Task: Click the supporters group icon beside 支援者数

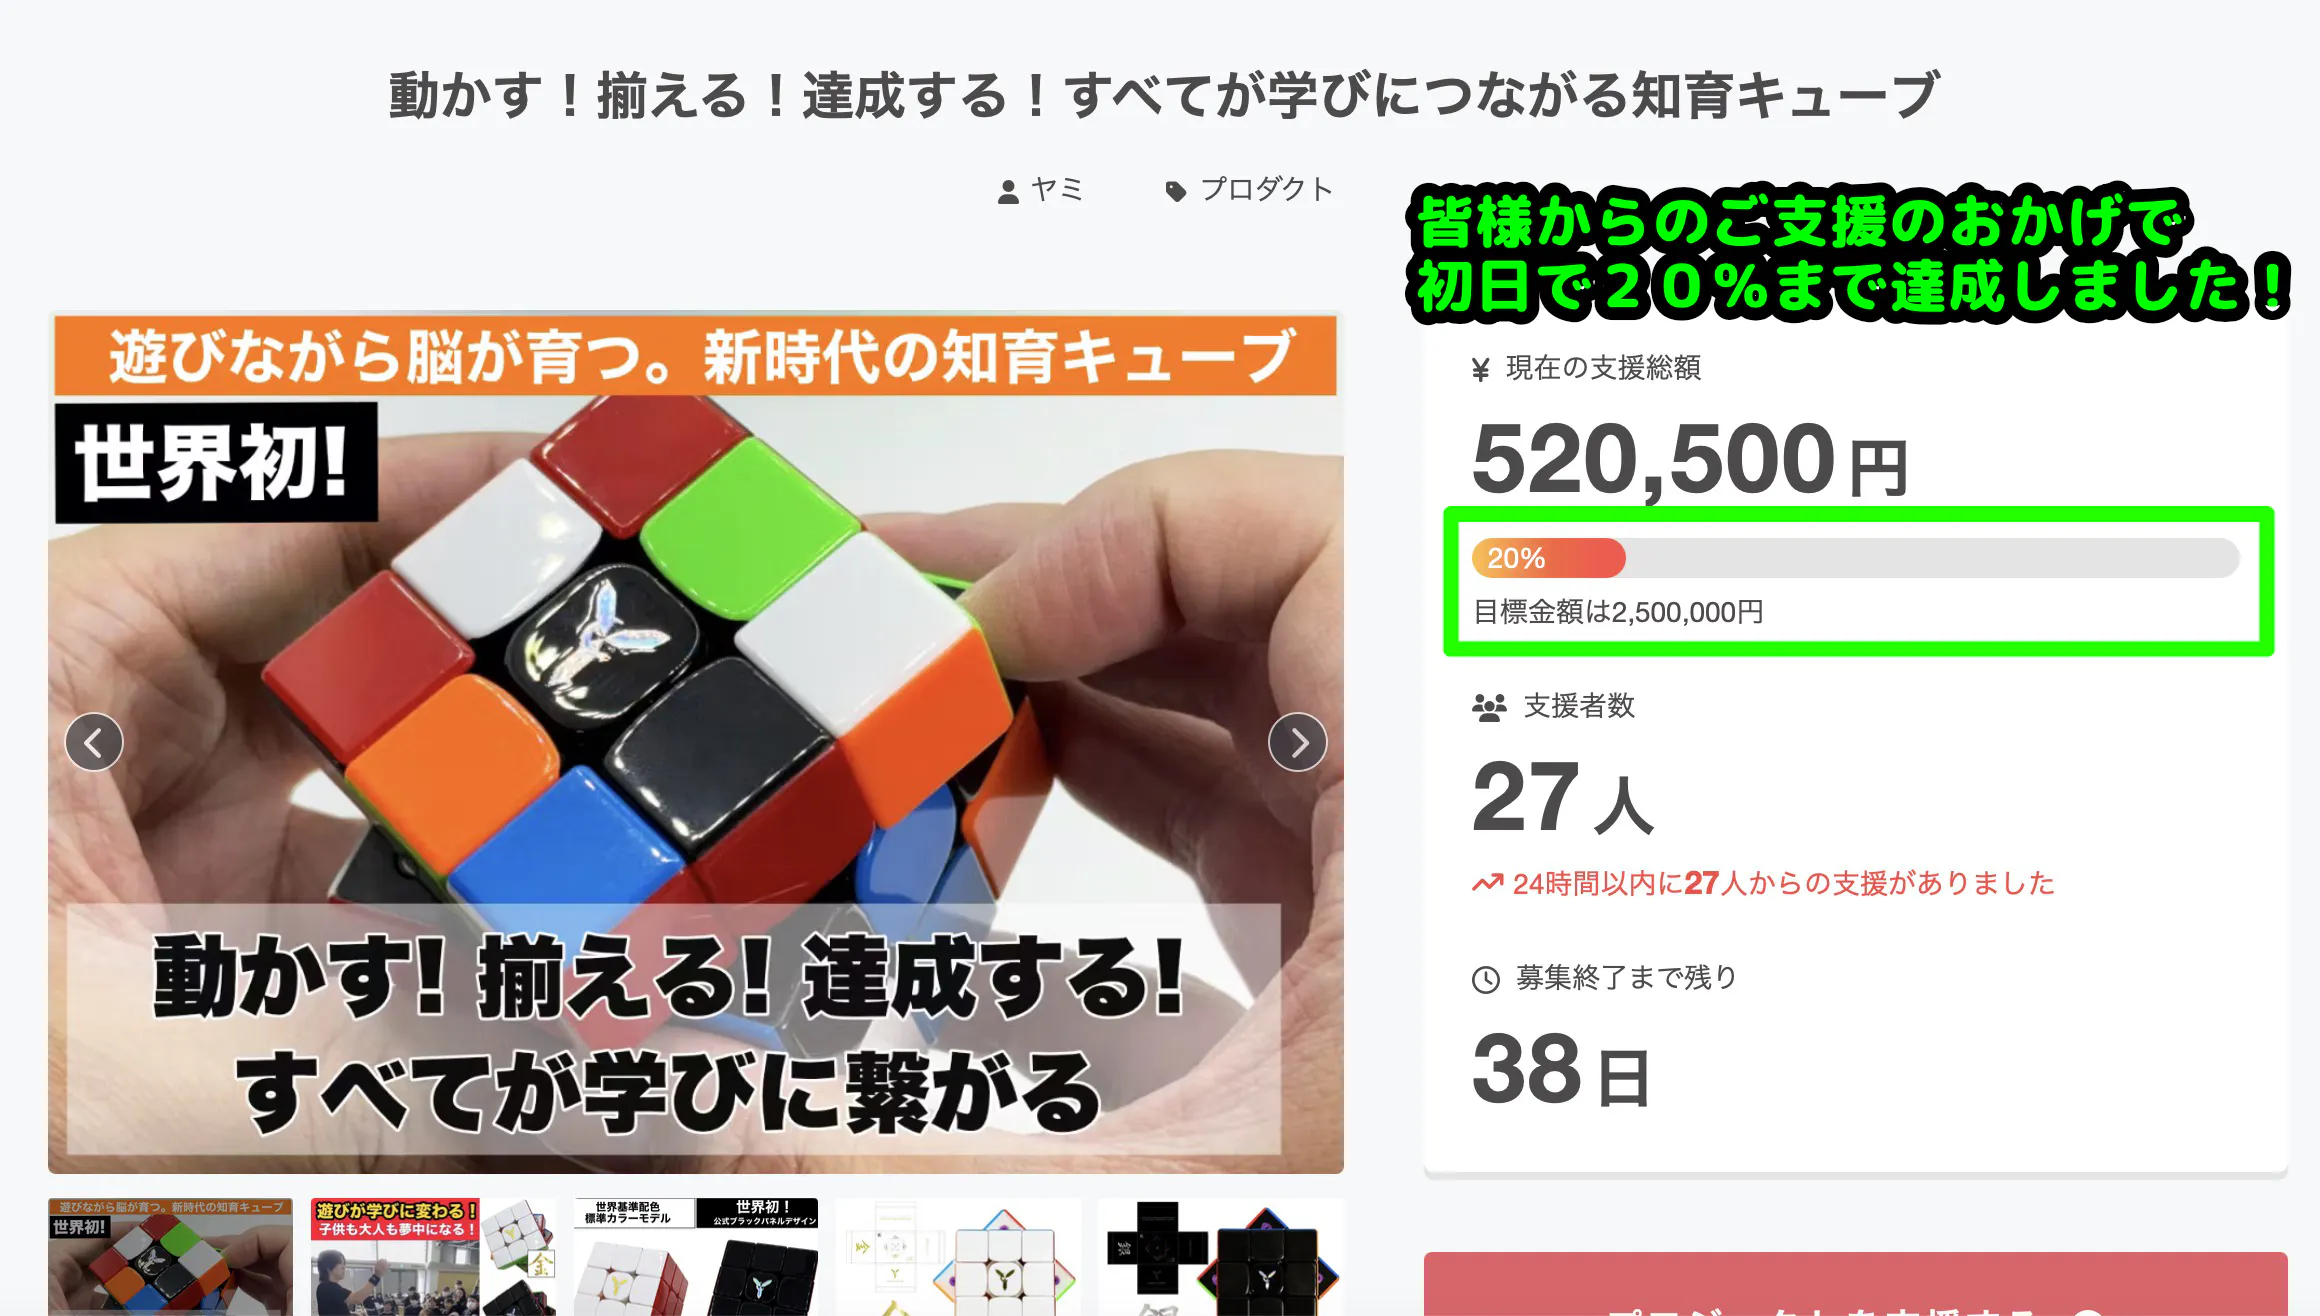Action: 1489,708
